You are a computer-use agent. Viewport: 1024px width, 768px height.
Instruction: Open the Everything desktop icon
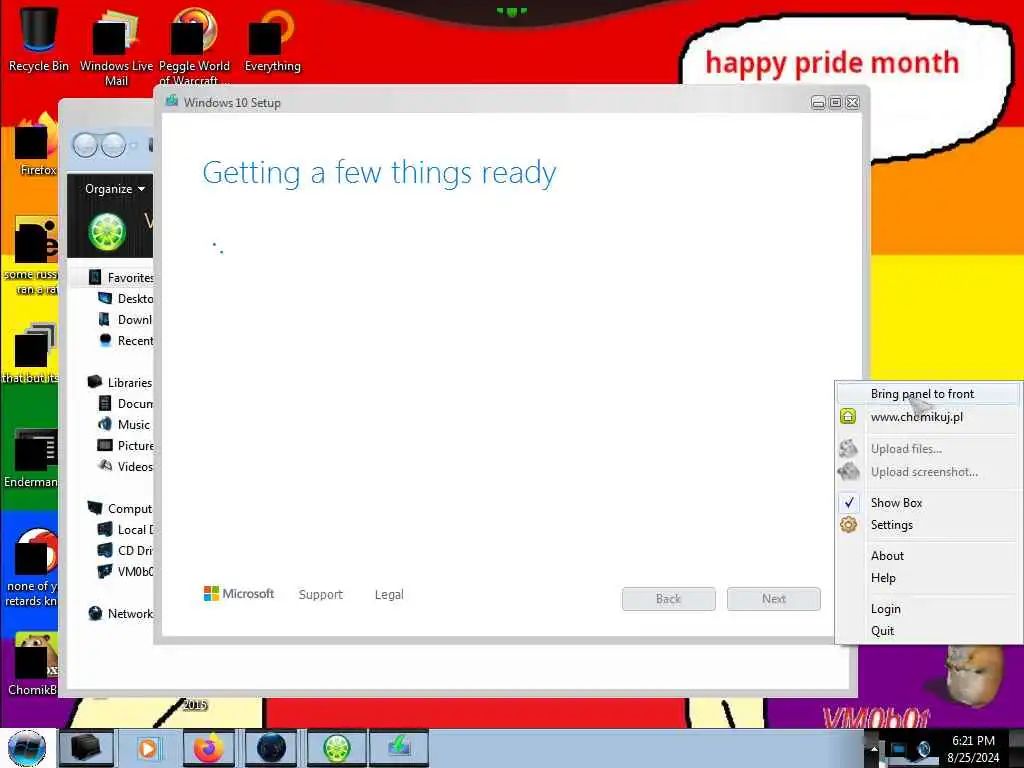click(272, 39)
